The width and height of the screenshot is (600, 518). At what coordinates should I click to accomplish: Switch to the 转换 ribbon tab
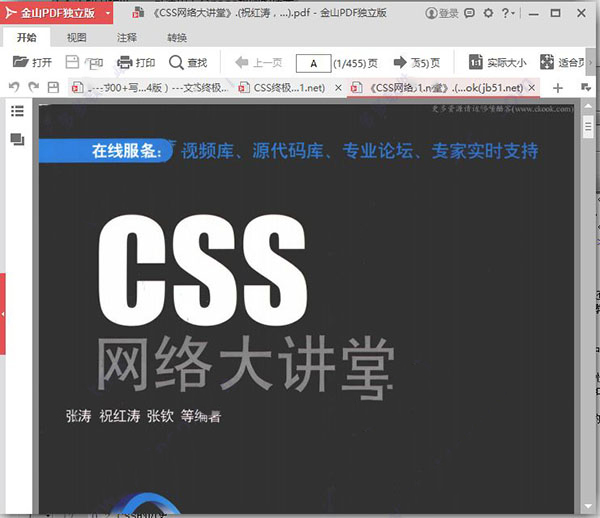(x=177, y=37)
